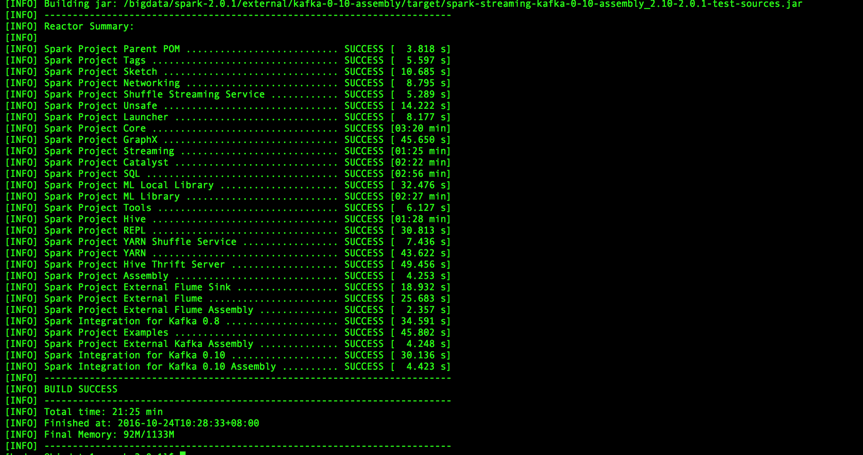This screenshot has height=455, width=863.
Task: Select the 'Spark Integration for Kafka 0.10 Assembly' line
Action: click(228, 366)
